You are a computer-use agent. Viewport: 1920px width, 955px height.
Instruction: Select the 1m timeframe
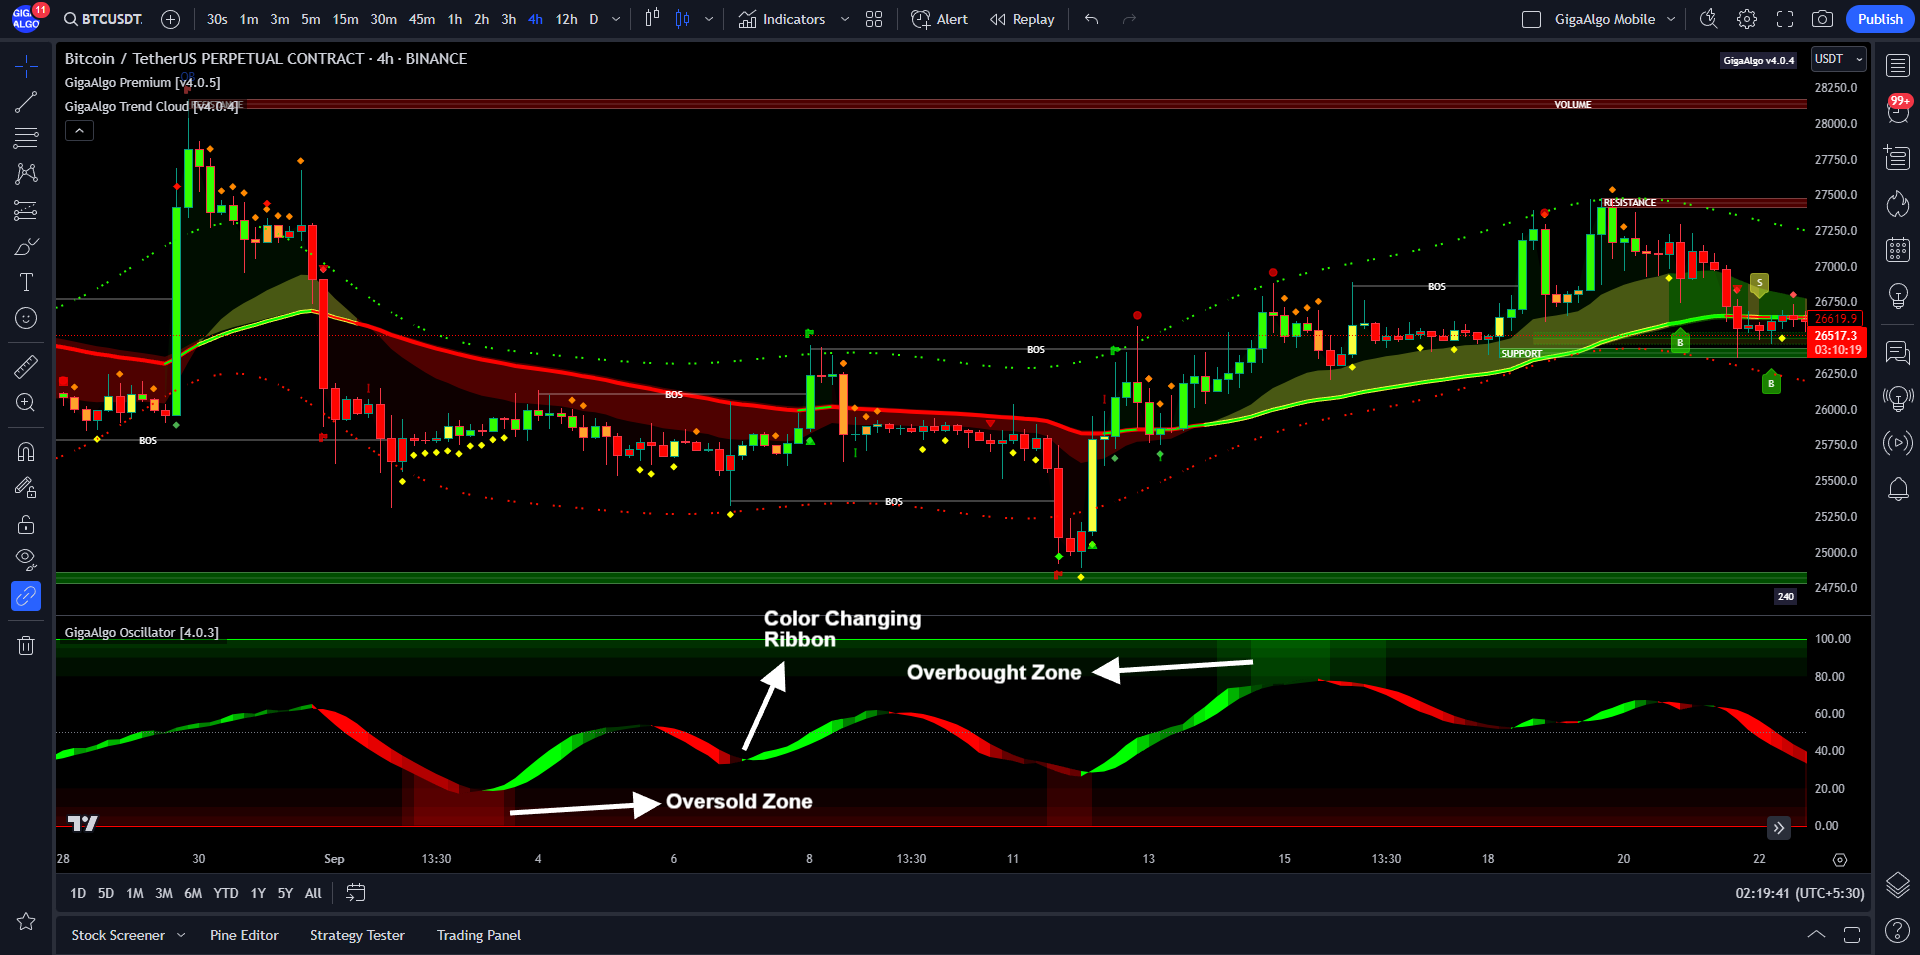pos(249,19)
